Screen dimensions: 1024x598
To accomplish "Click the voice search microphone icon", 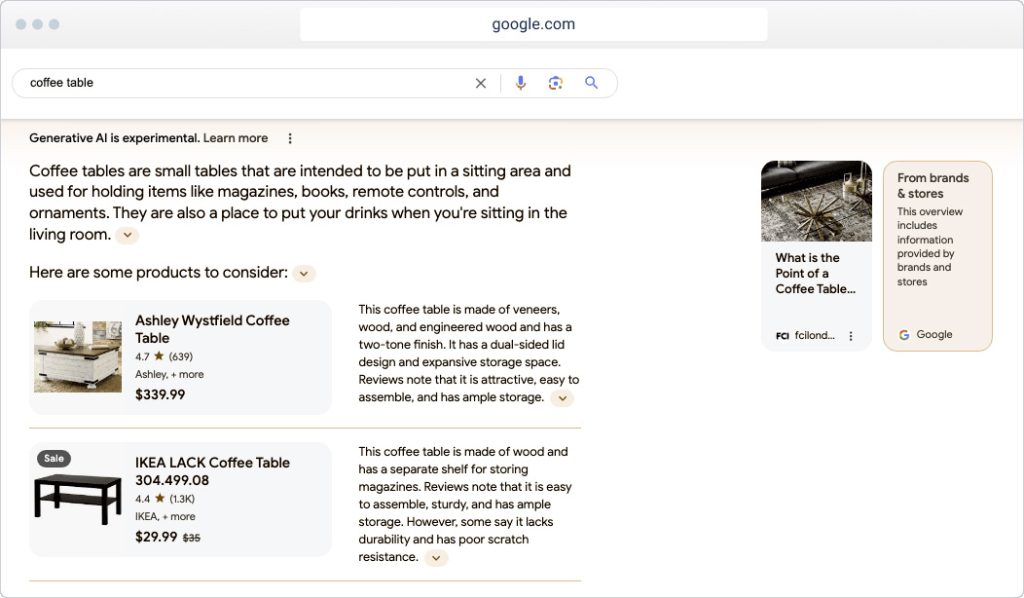I will click(520, 83).
